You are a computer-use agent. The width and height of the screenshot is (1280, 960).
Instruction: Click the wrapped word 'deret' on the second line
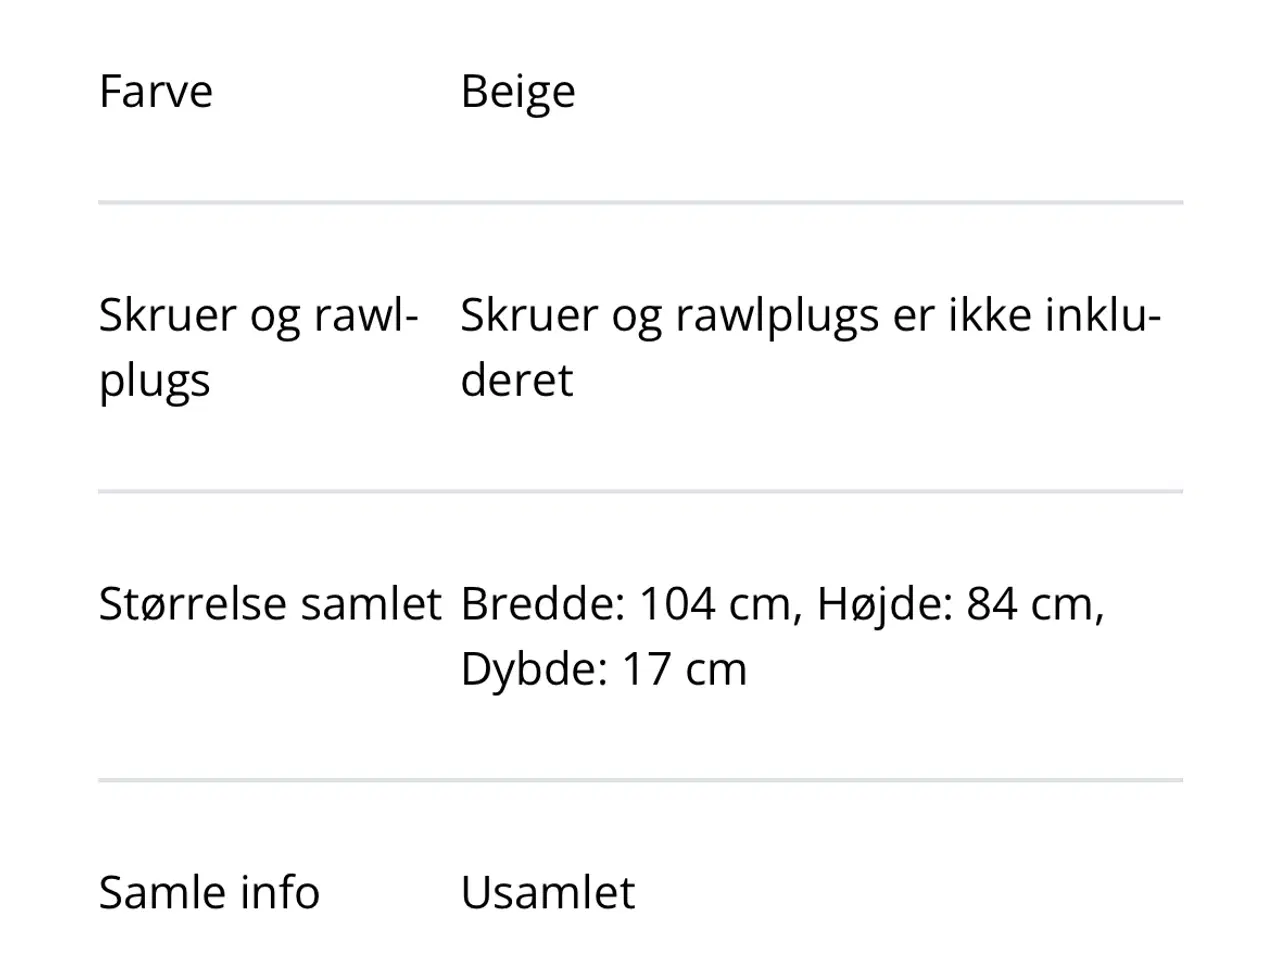pyautogui.click(x=517, y=381)
